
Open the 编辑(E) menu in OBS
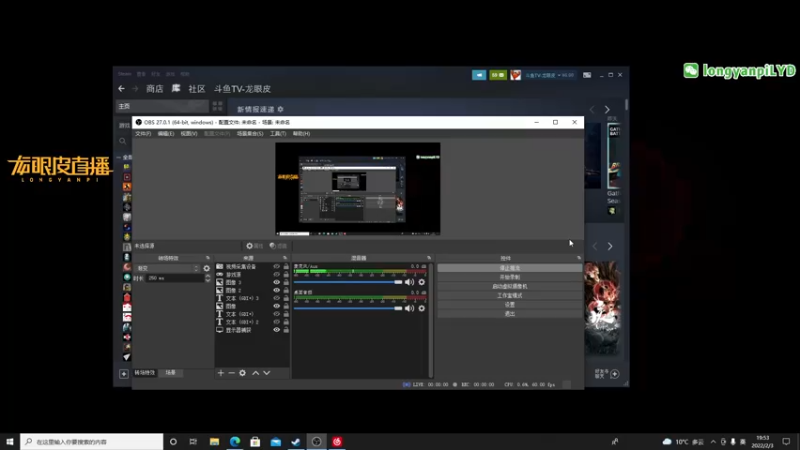click(x=166, y=134)
